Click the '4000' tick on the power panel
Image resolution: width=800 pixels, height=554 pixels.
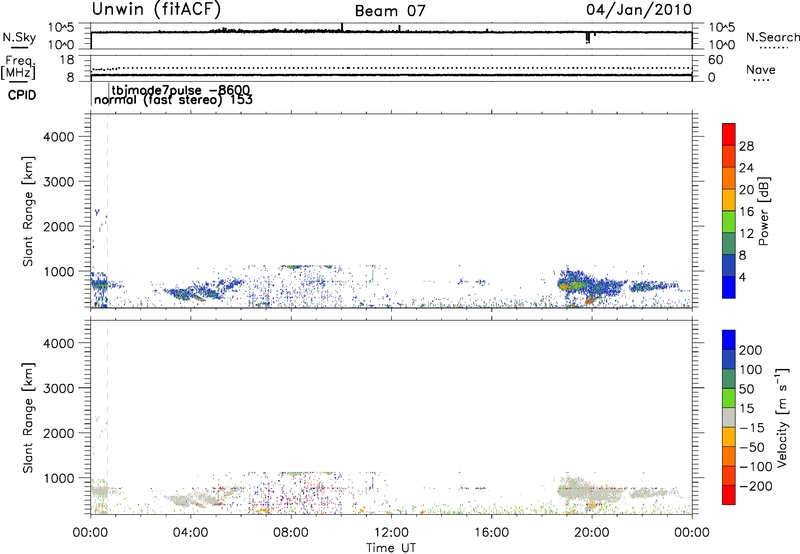coord(58,137)
